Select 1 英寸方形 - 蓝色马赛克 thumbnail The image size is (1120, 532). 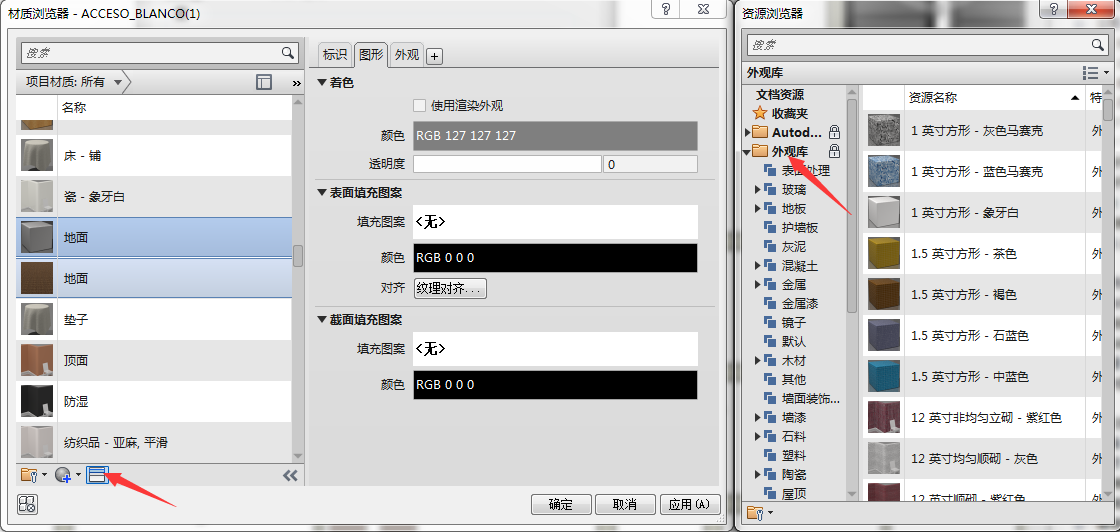click(x=883, y=171)
